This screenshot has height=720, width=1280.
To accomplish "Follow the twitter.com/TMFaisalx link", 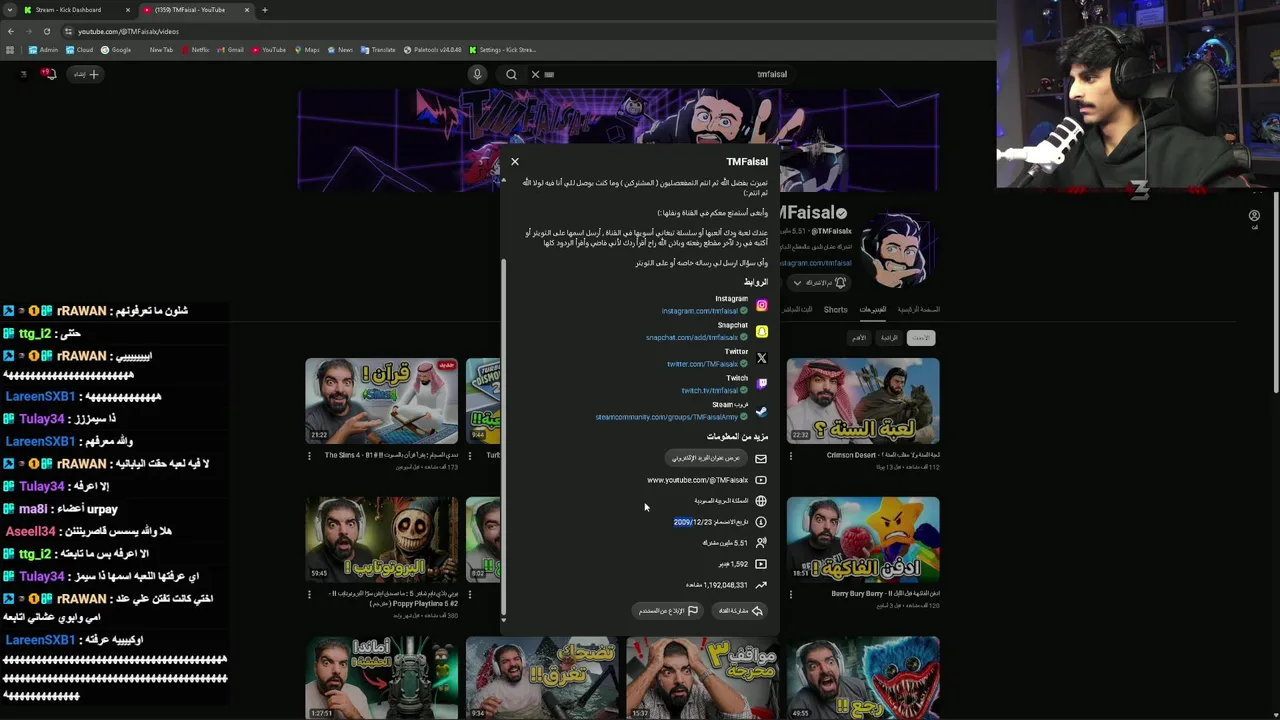I will [702, 364].
